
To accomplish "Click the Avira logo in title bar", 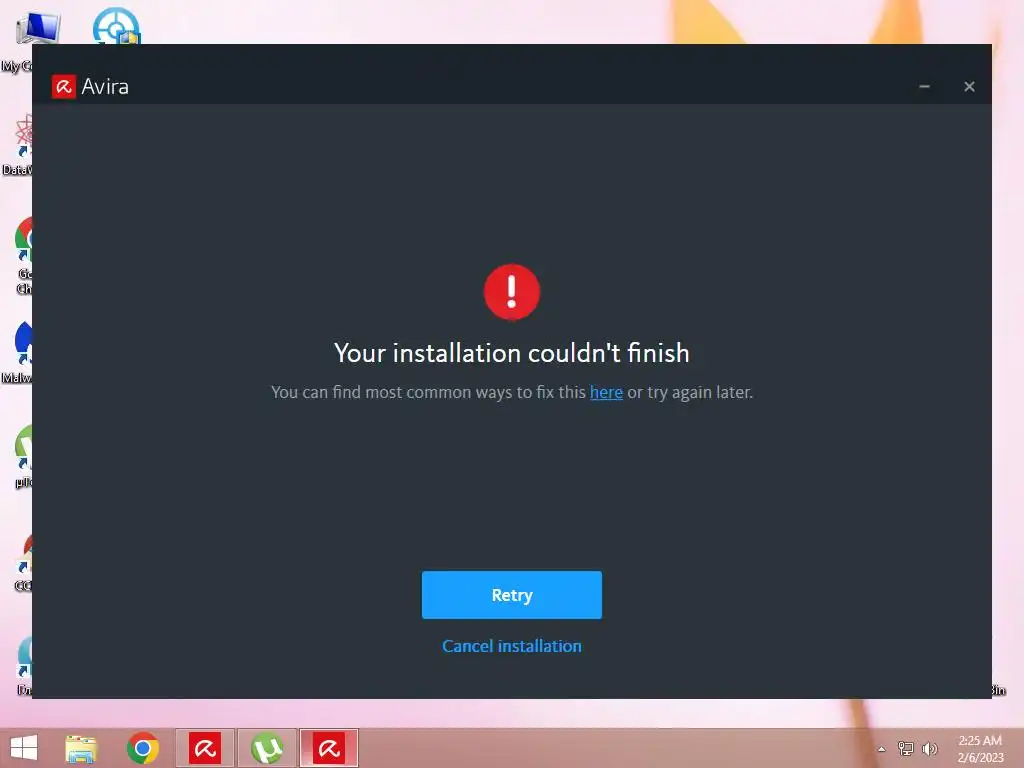I will click(64, 86).
